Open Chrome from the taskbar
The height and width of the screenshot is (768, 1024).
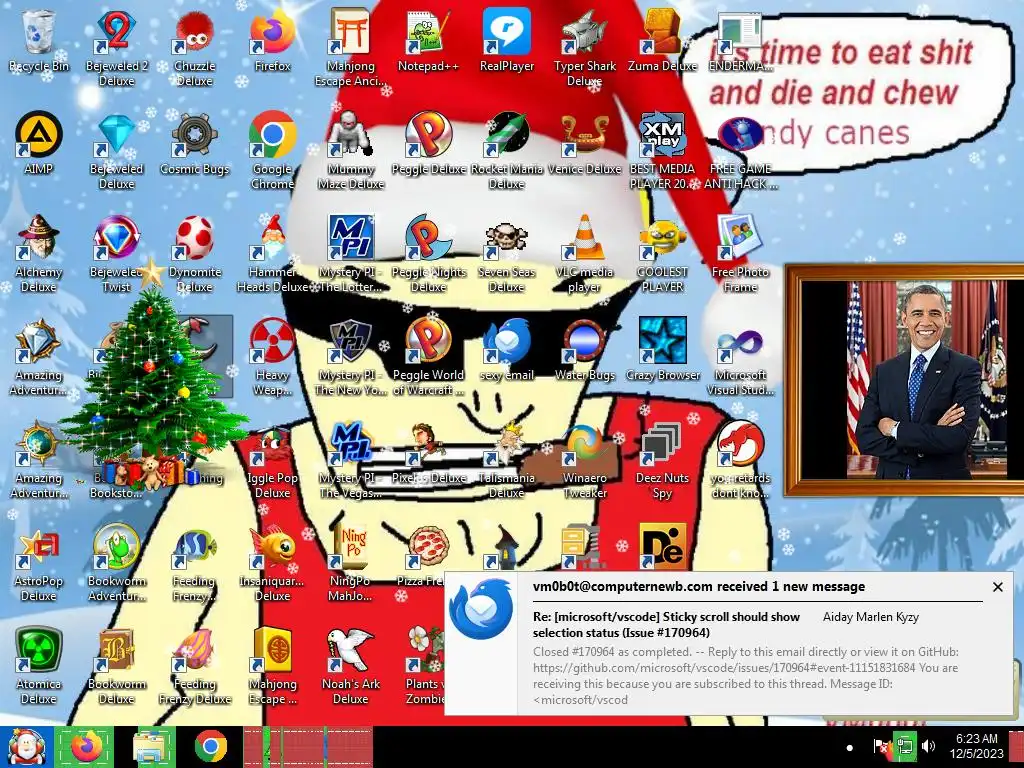[210, 747]
